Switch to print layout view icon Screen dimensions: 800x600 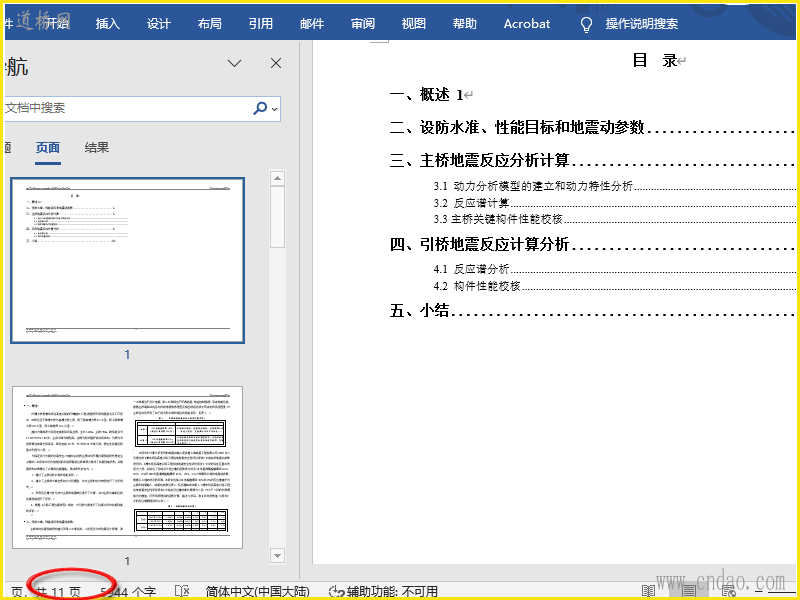689,591
